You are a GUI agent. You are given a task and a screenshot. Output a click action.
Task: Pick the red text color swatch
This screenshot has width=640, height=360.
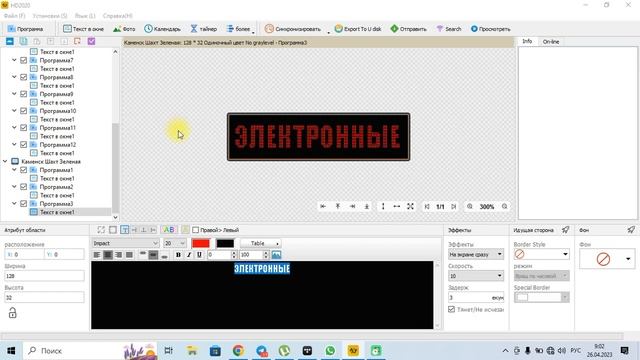(x=201, y=243)
